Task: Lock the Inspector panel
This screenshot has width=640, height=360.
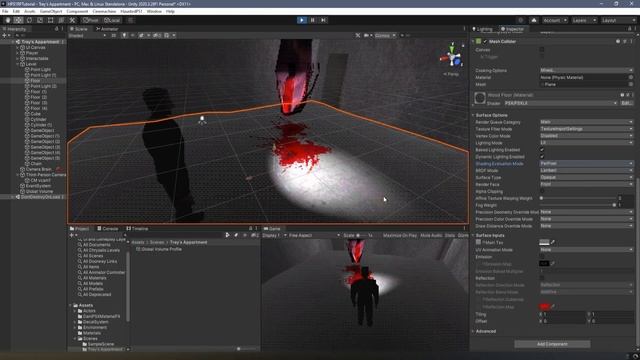Action: (x=630, y=29)
